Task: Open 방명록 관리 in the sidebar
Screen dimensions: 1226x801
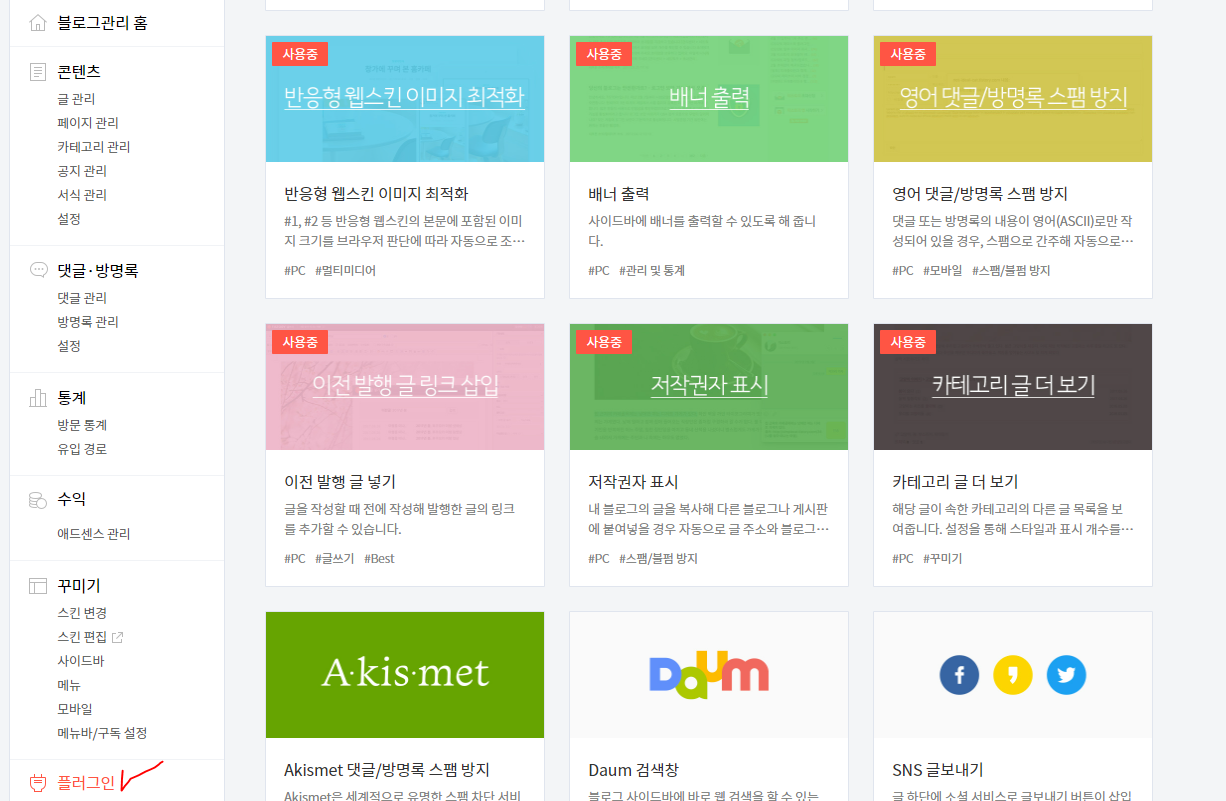Action: pyautogui.click(x=88, y=322)
